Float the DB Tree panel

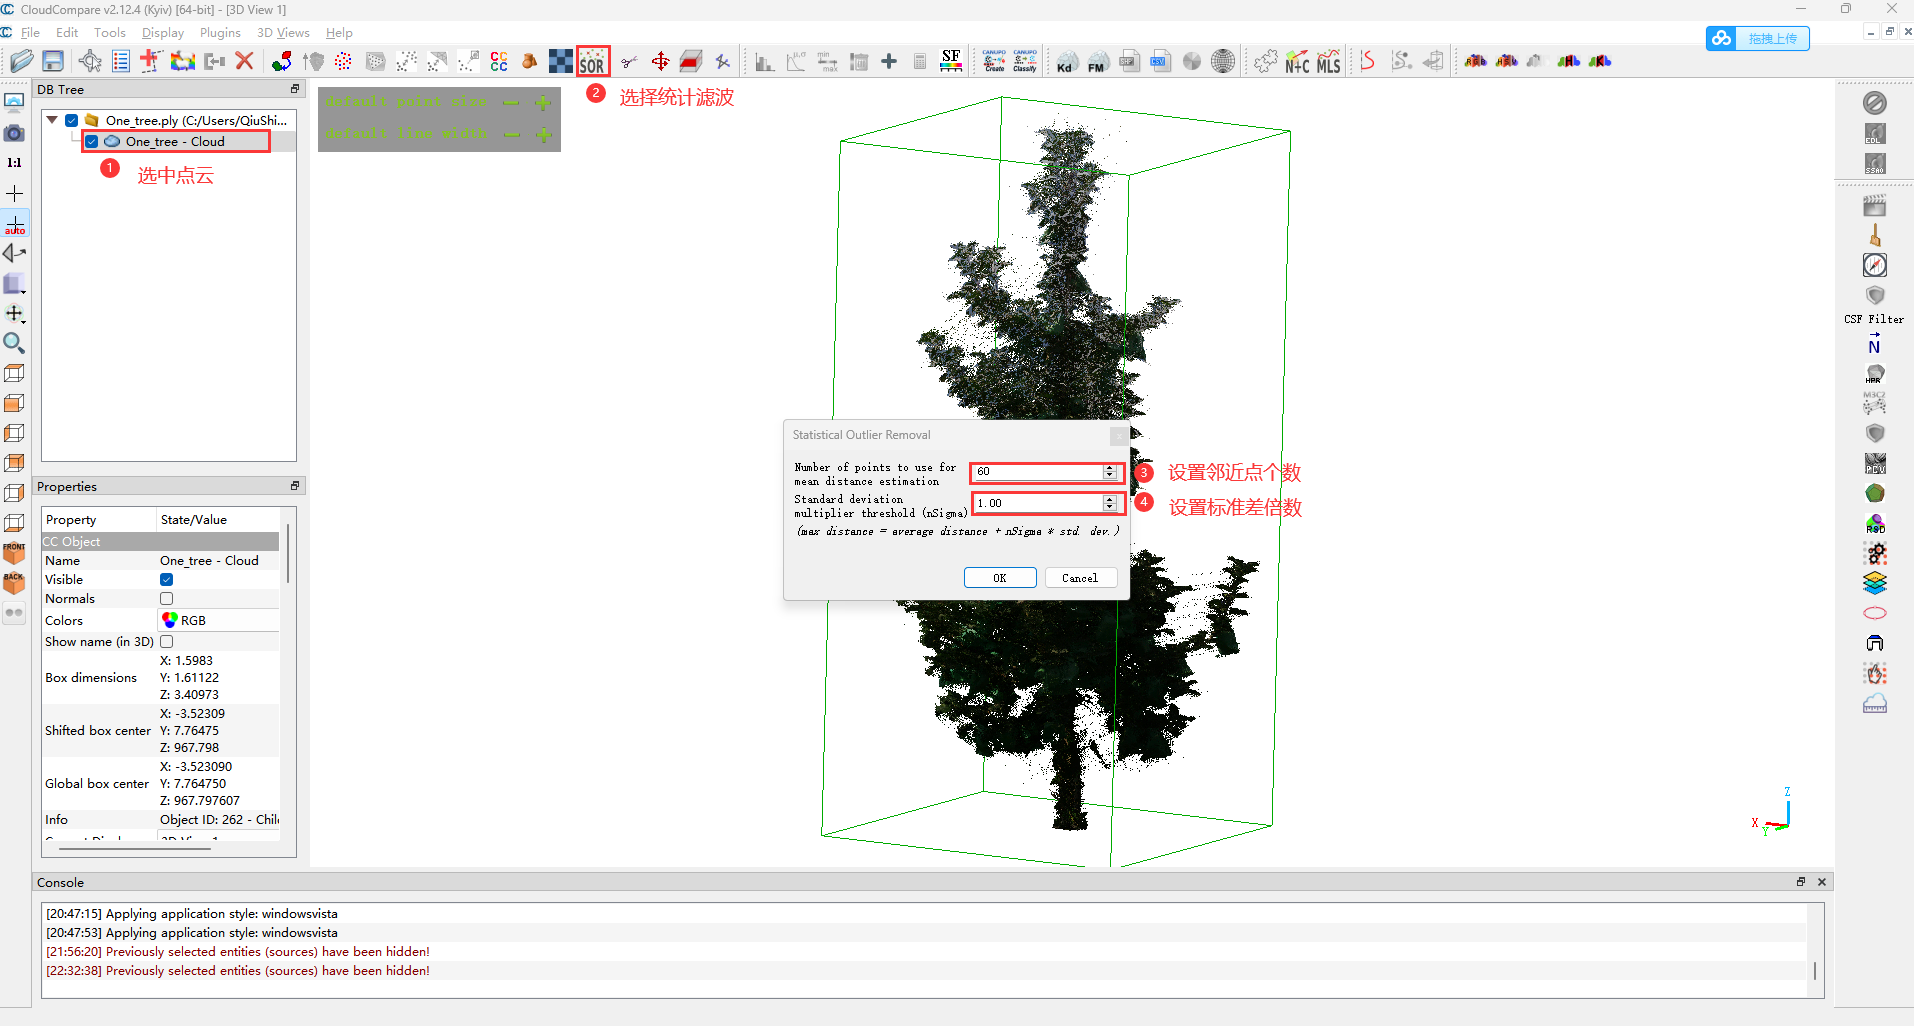coord(295,89)
